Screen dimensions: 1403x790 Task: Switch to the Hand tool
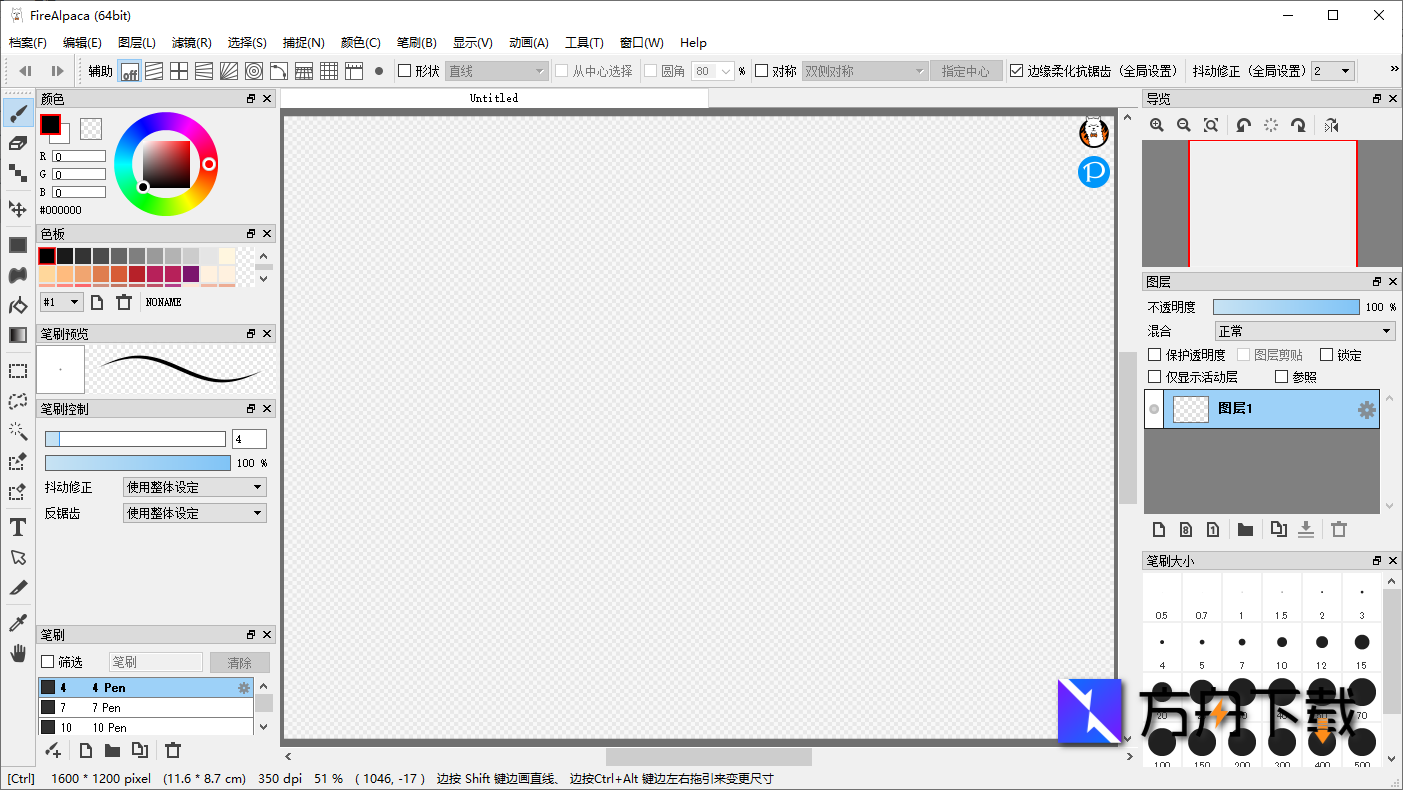(17, 653)
